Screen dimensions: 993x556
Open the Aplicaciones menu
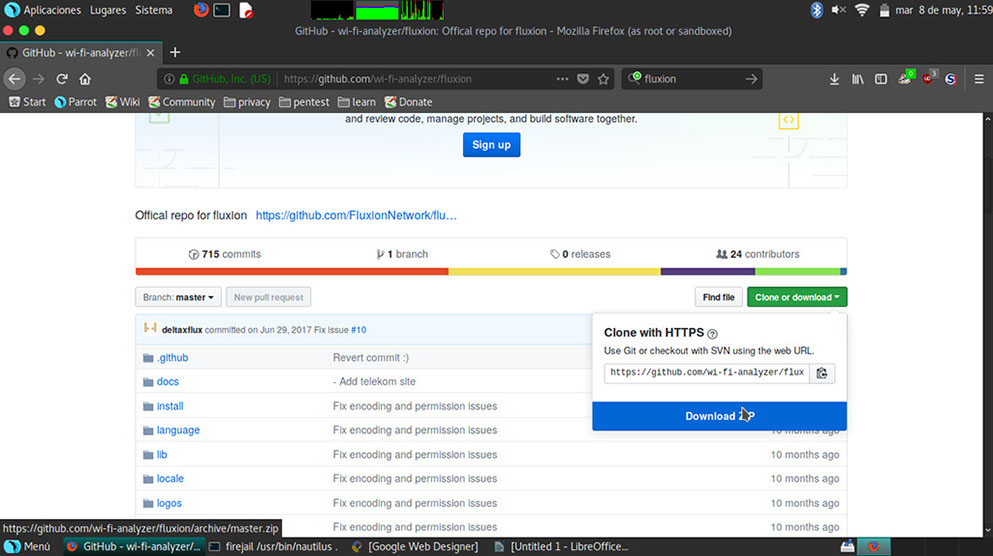pos(50,10)
